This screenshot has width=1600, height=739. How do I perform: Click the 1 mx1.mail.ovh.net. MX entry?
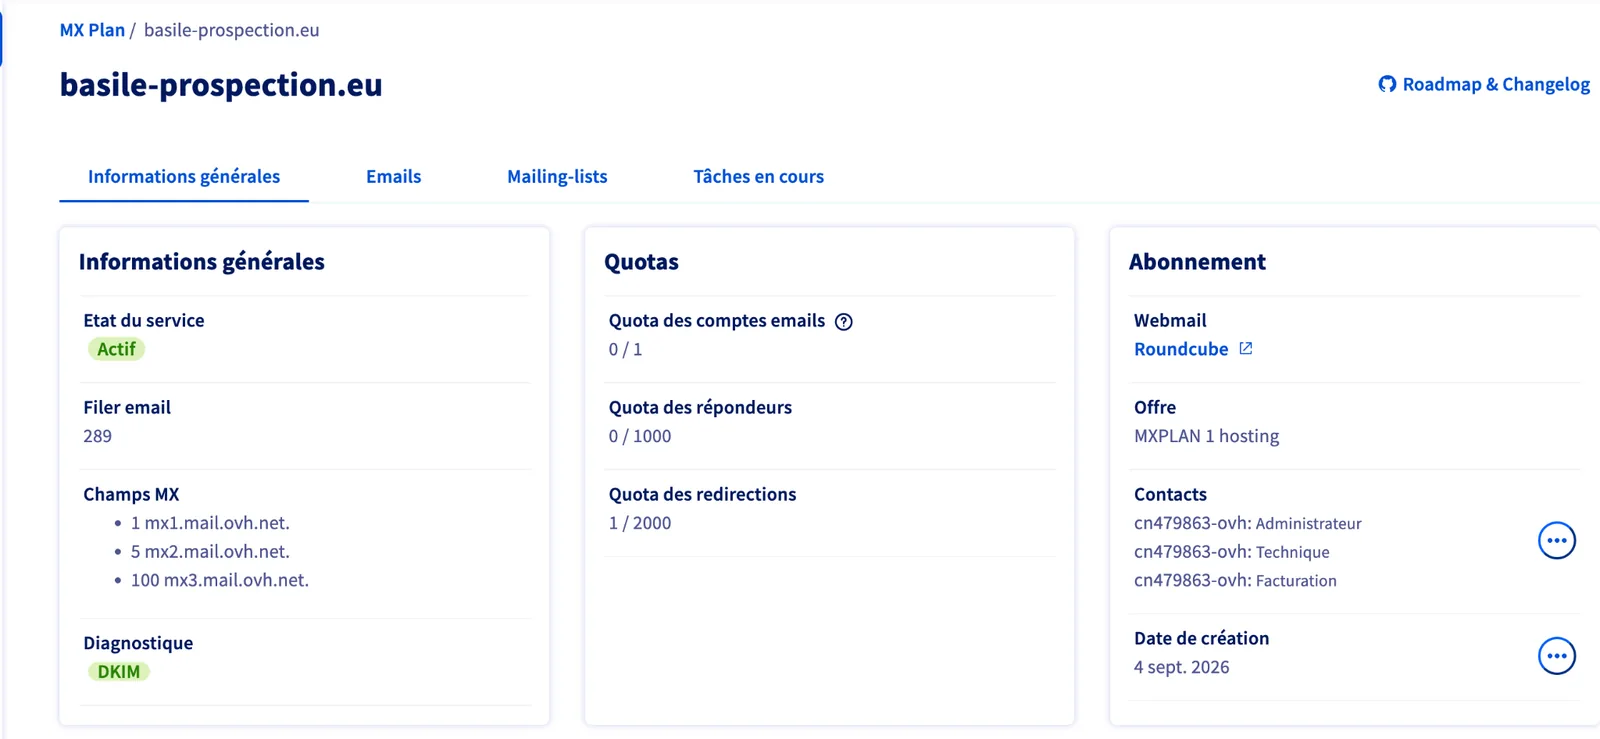210,523
